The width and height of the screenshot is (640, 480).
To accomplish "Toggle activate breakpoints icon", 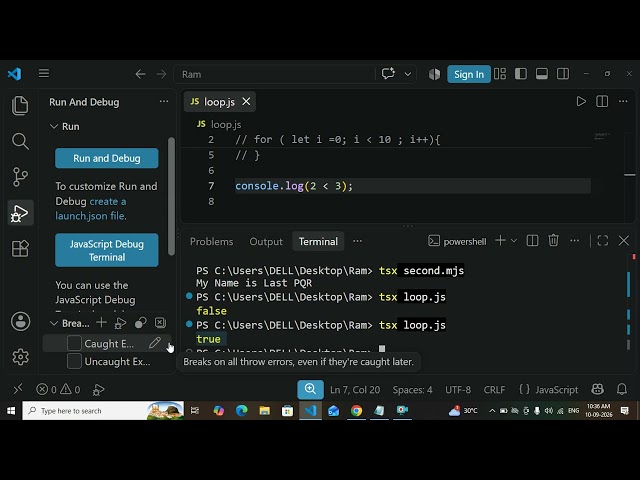I will [140, 323].
